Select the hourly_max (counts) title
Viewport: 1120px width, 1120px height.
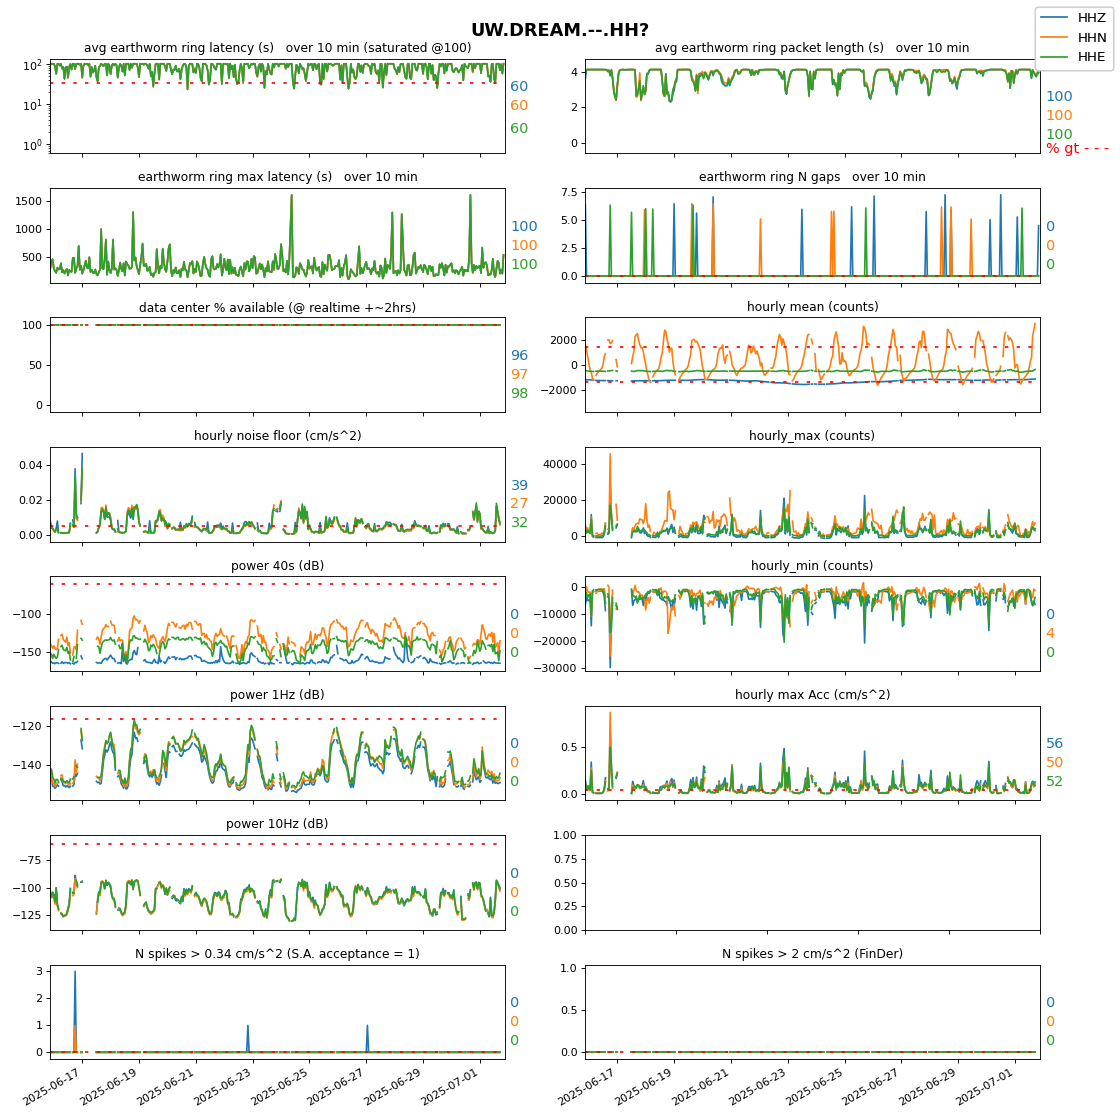tap(812, 436)
